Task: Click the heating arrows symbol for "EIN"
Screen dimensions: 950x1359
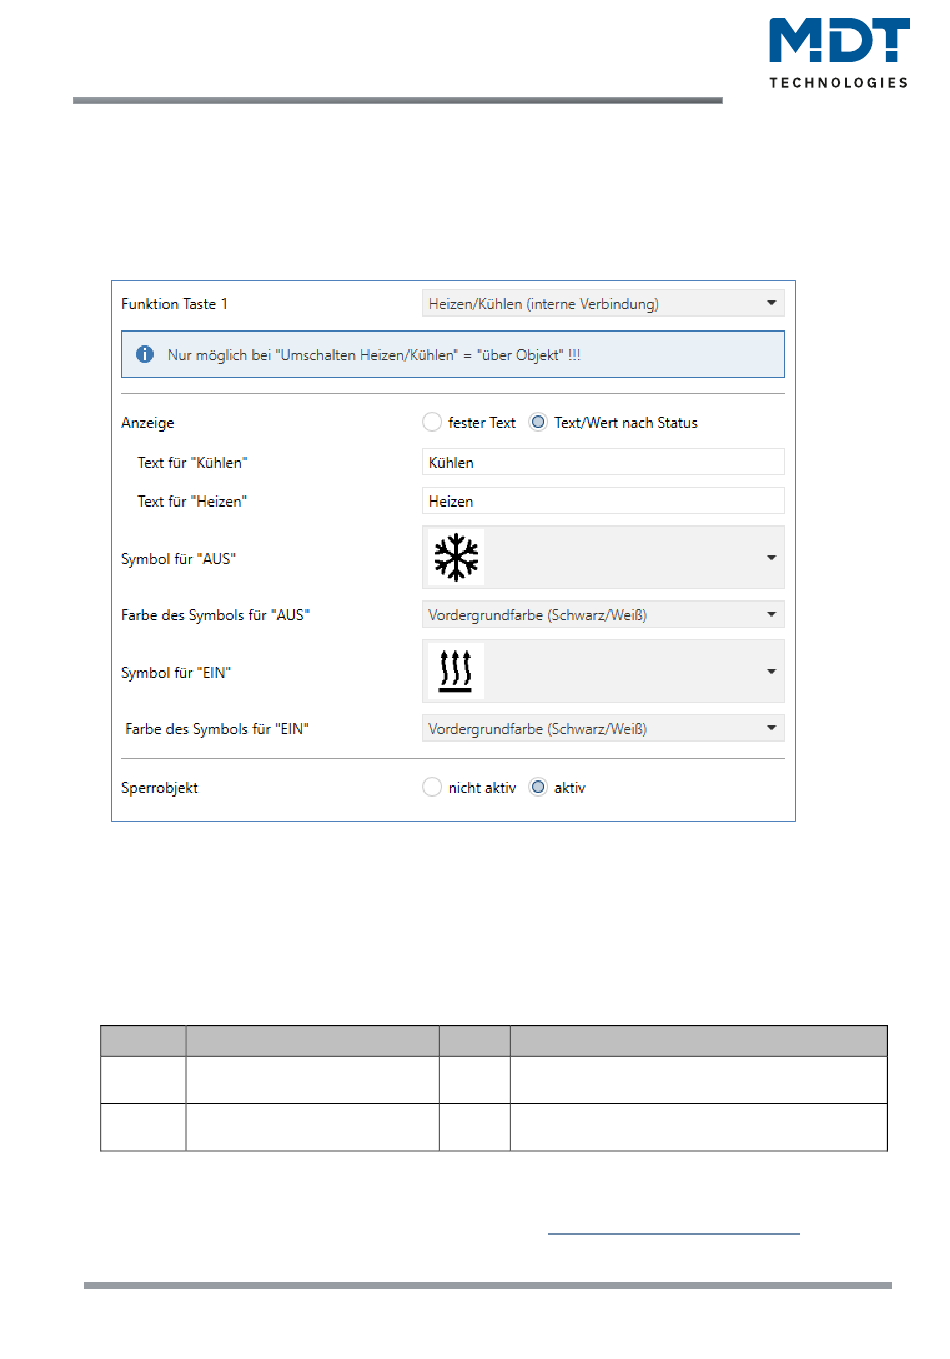Action: coord(456,671)
